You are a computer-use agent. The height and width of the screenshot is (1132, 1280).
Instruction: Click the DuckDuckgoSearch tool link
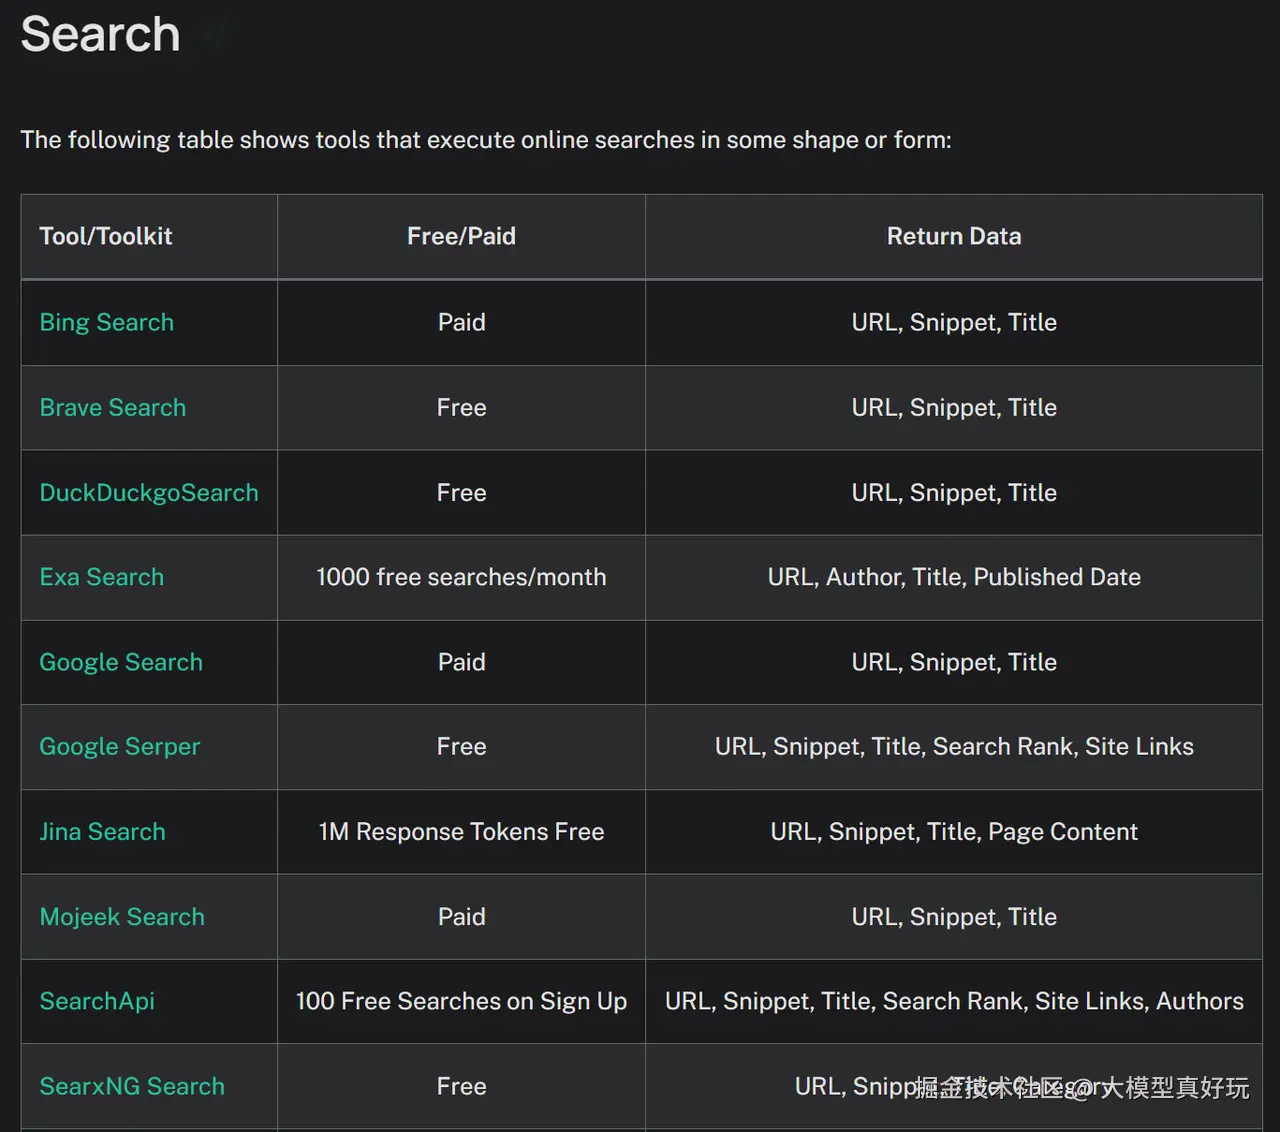pyautogui.click(x=148, y=492)
